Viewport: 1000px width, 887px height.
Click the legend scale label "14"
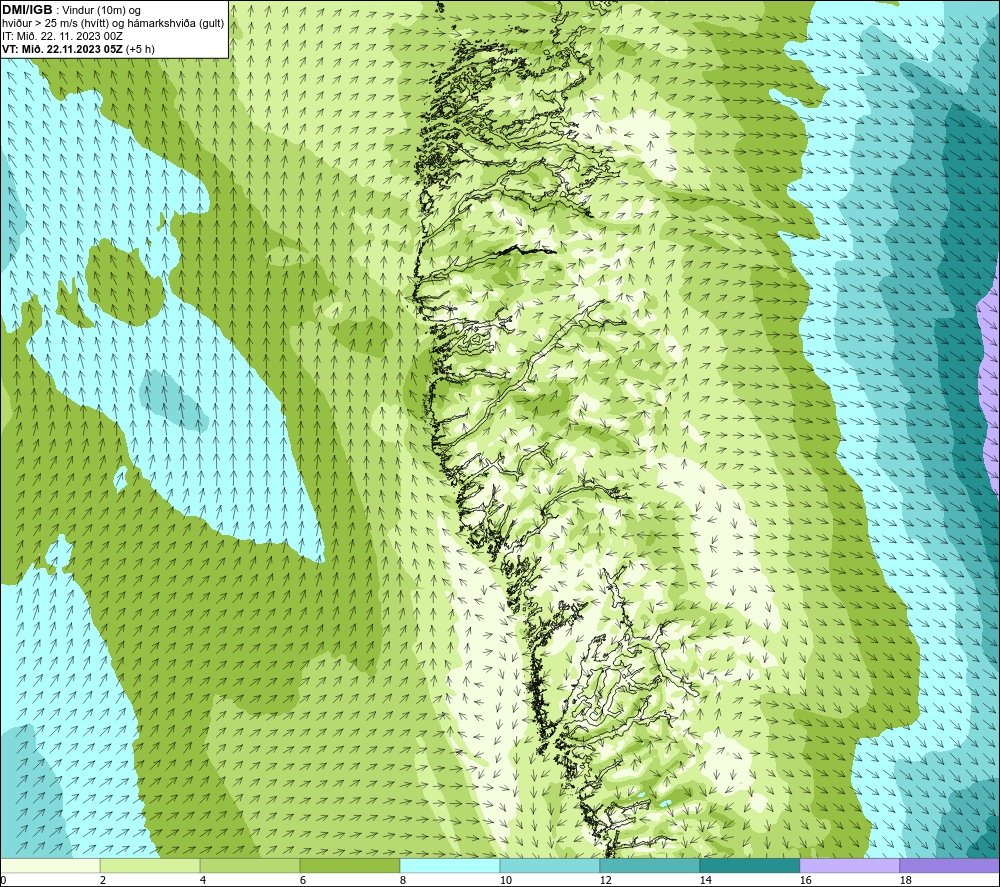point(705,880)
